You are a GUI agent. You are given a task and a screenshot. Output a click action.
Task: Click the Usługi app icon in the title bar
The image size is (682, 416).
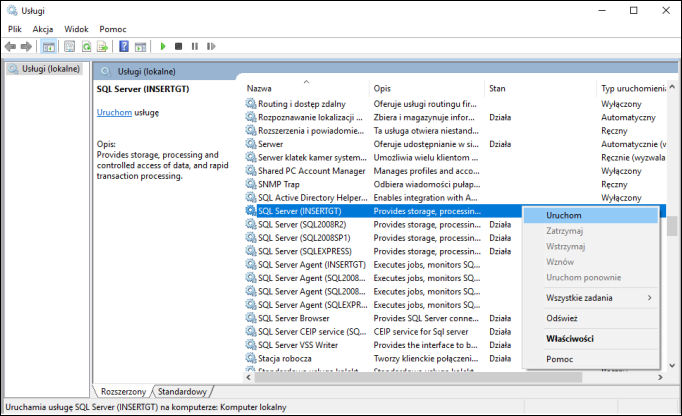coord(12,10)
